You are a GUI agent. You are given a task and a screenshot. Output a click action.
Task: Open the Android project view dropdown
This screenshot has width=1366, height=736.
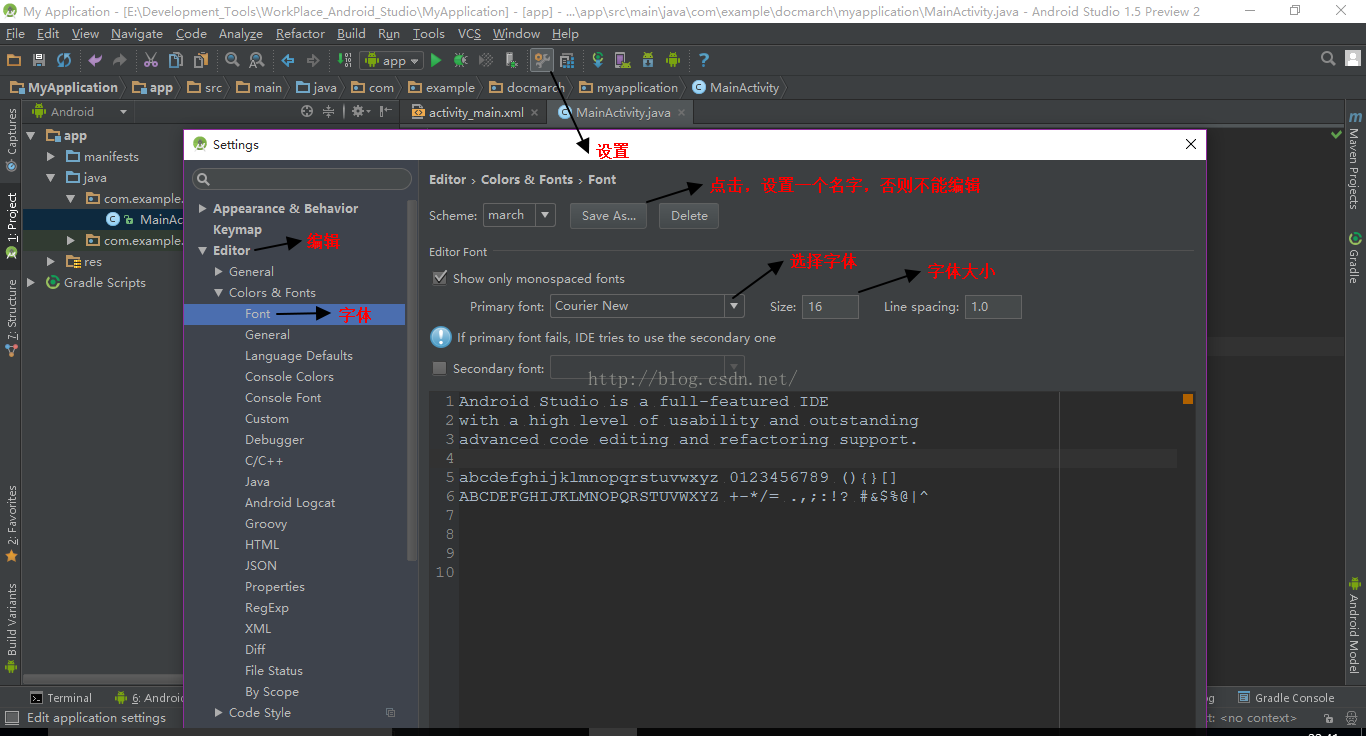pos(80,112)
